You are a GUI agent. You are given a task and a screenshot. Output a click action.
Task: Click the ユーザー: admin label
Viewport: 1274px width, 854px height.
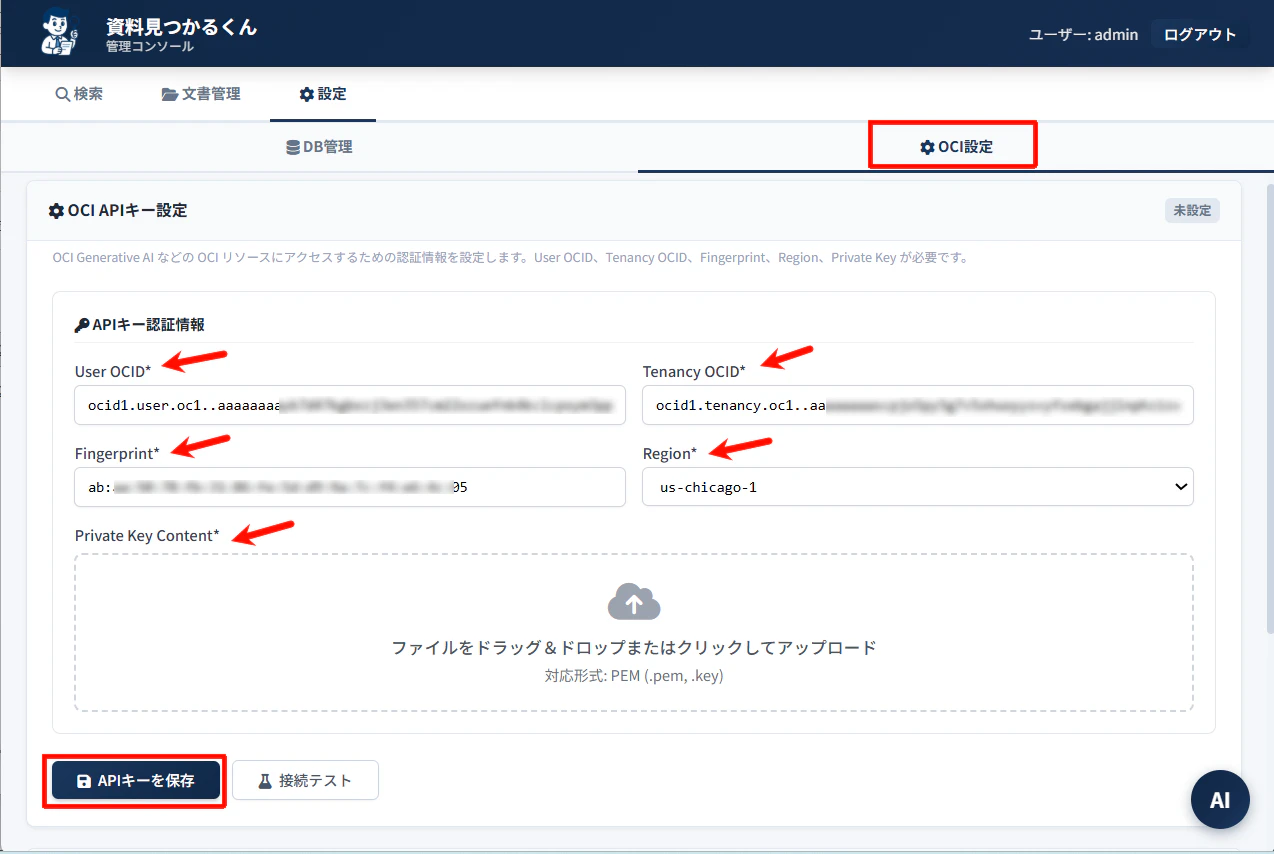click(1083, 34)
